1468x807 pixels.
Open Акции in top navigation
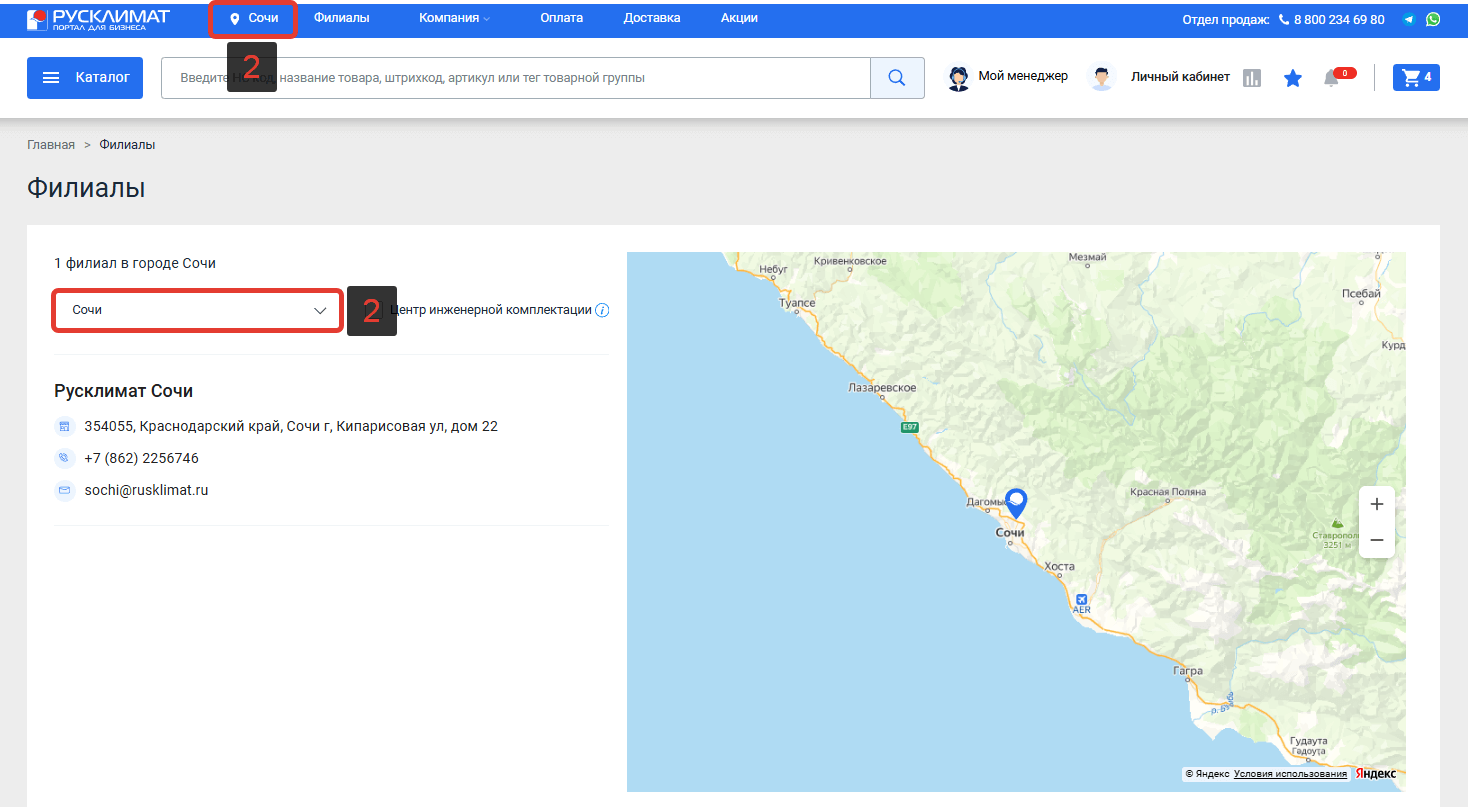[x=739, y=18]
